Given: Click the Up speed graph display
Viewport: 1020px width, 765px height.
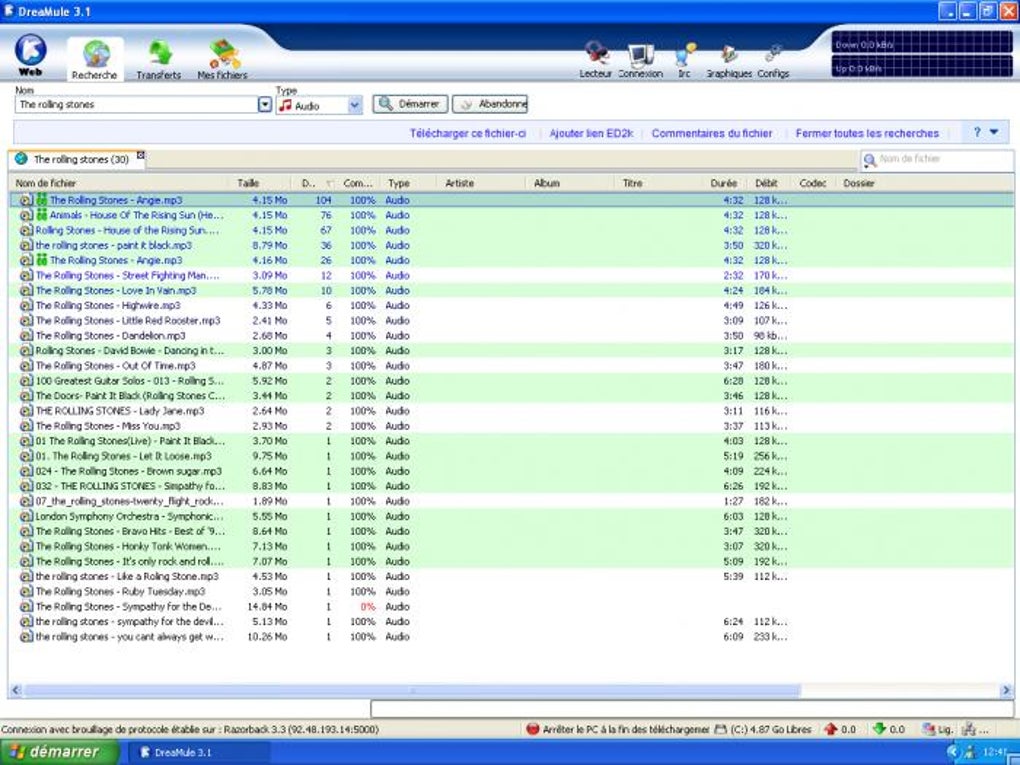Looking at the screenshot, I should [922, 66].
